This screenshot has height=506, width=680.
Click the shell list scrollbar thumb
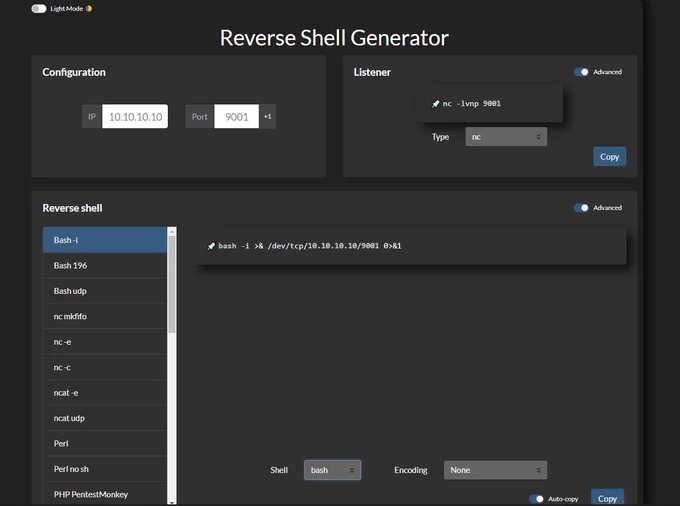pos(172,284)
